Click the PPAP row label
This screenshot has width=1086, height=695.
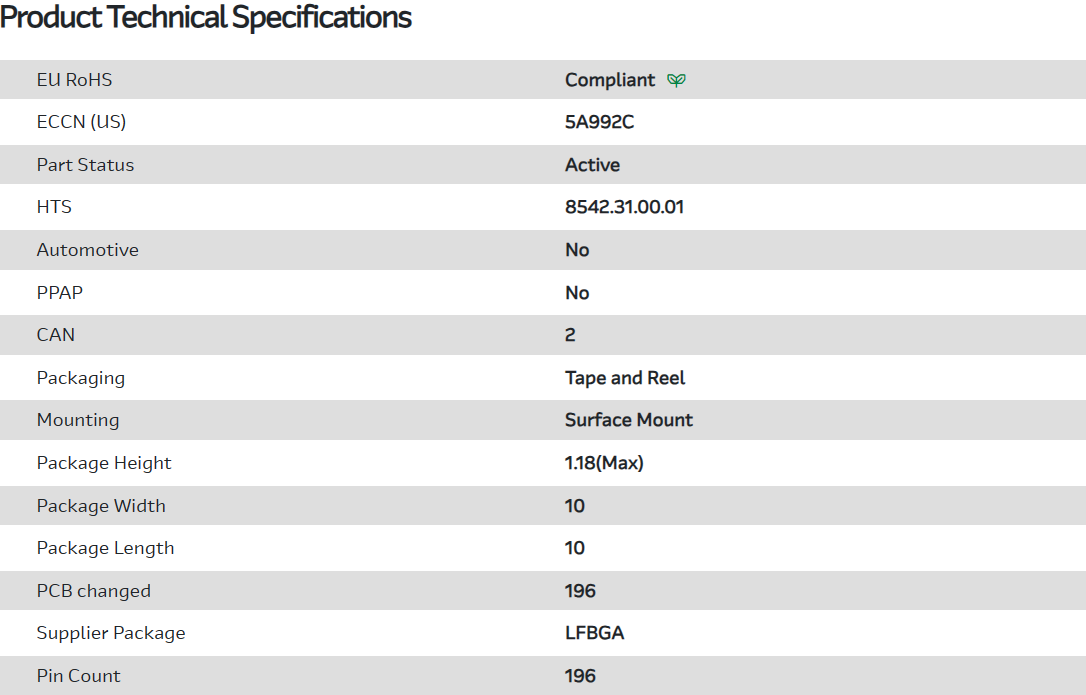[x=62, y=293]
